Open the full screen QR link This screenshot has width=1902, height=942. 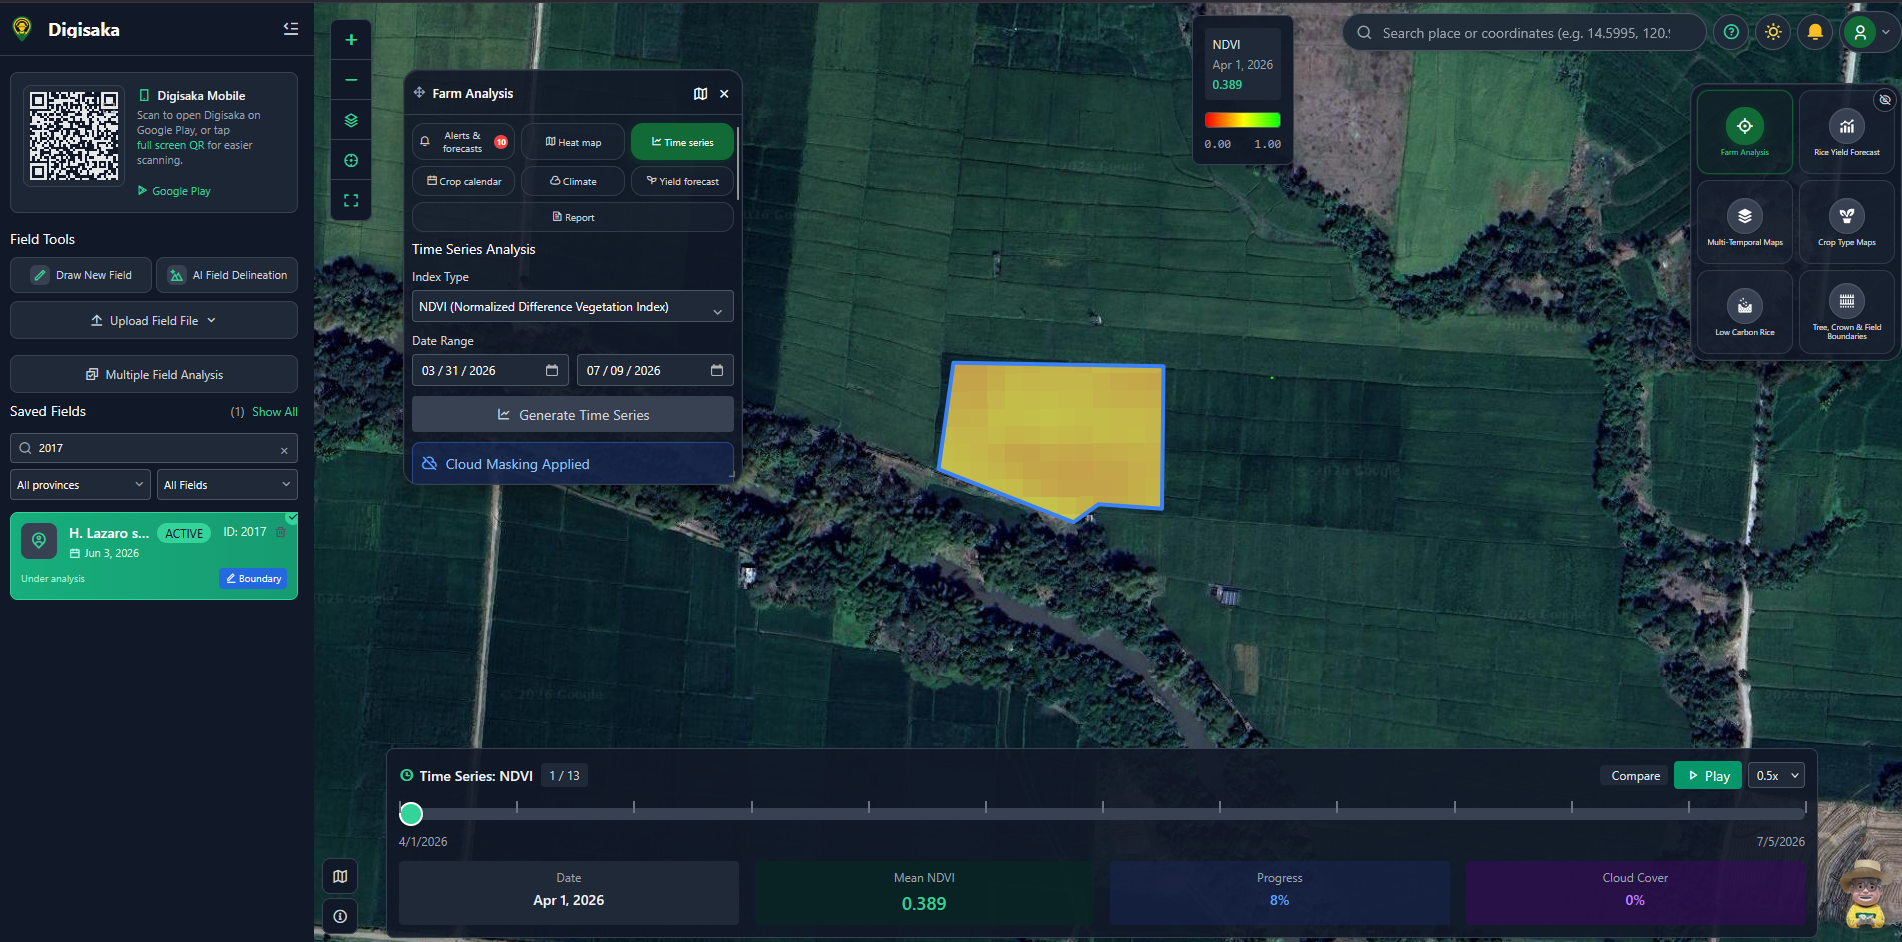[x=170, y=145]
